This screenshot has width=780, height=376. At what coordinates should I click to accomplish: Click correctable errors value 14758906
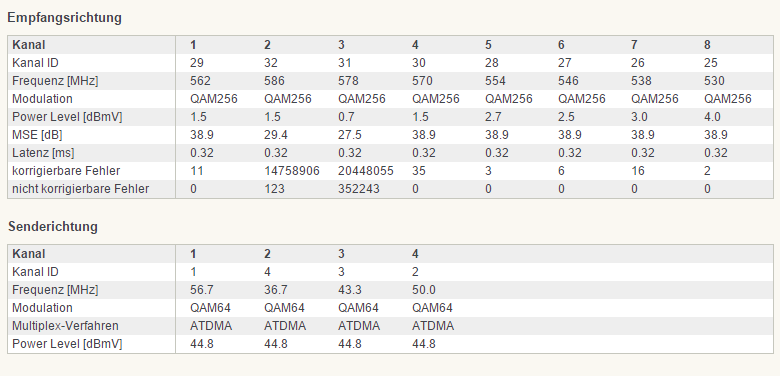(x=292, y=171)
